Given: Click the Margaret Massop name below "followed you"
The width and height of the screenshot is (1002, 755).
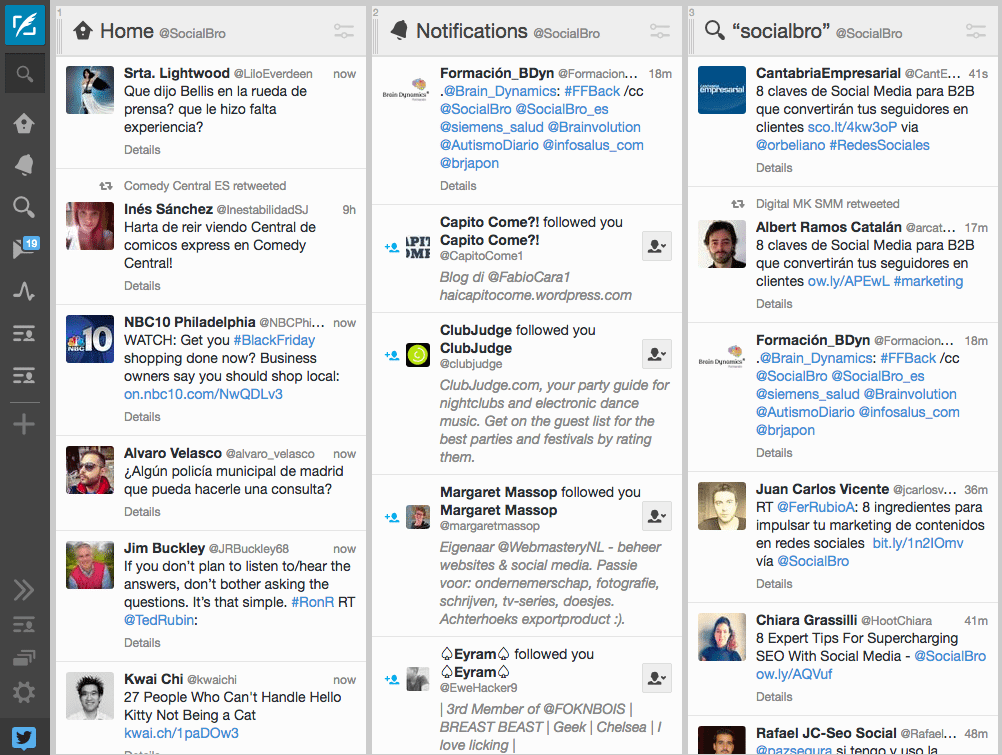Looking at the screenshot, I should pyautogui.click(x=498, y=510).
